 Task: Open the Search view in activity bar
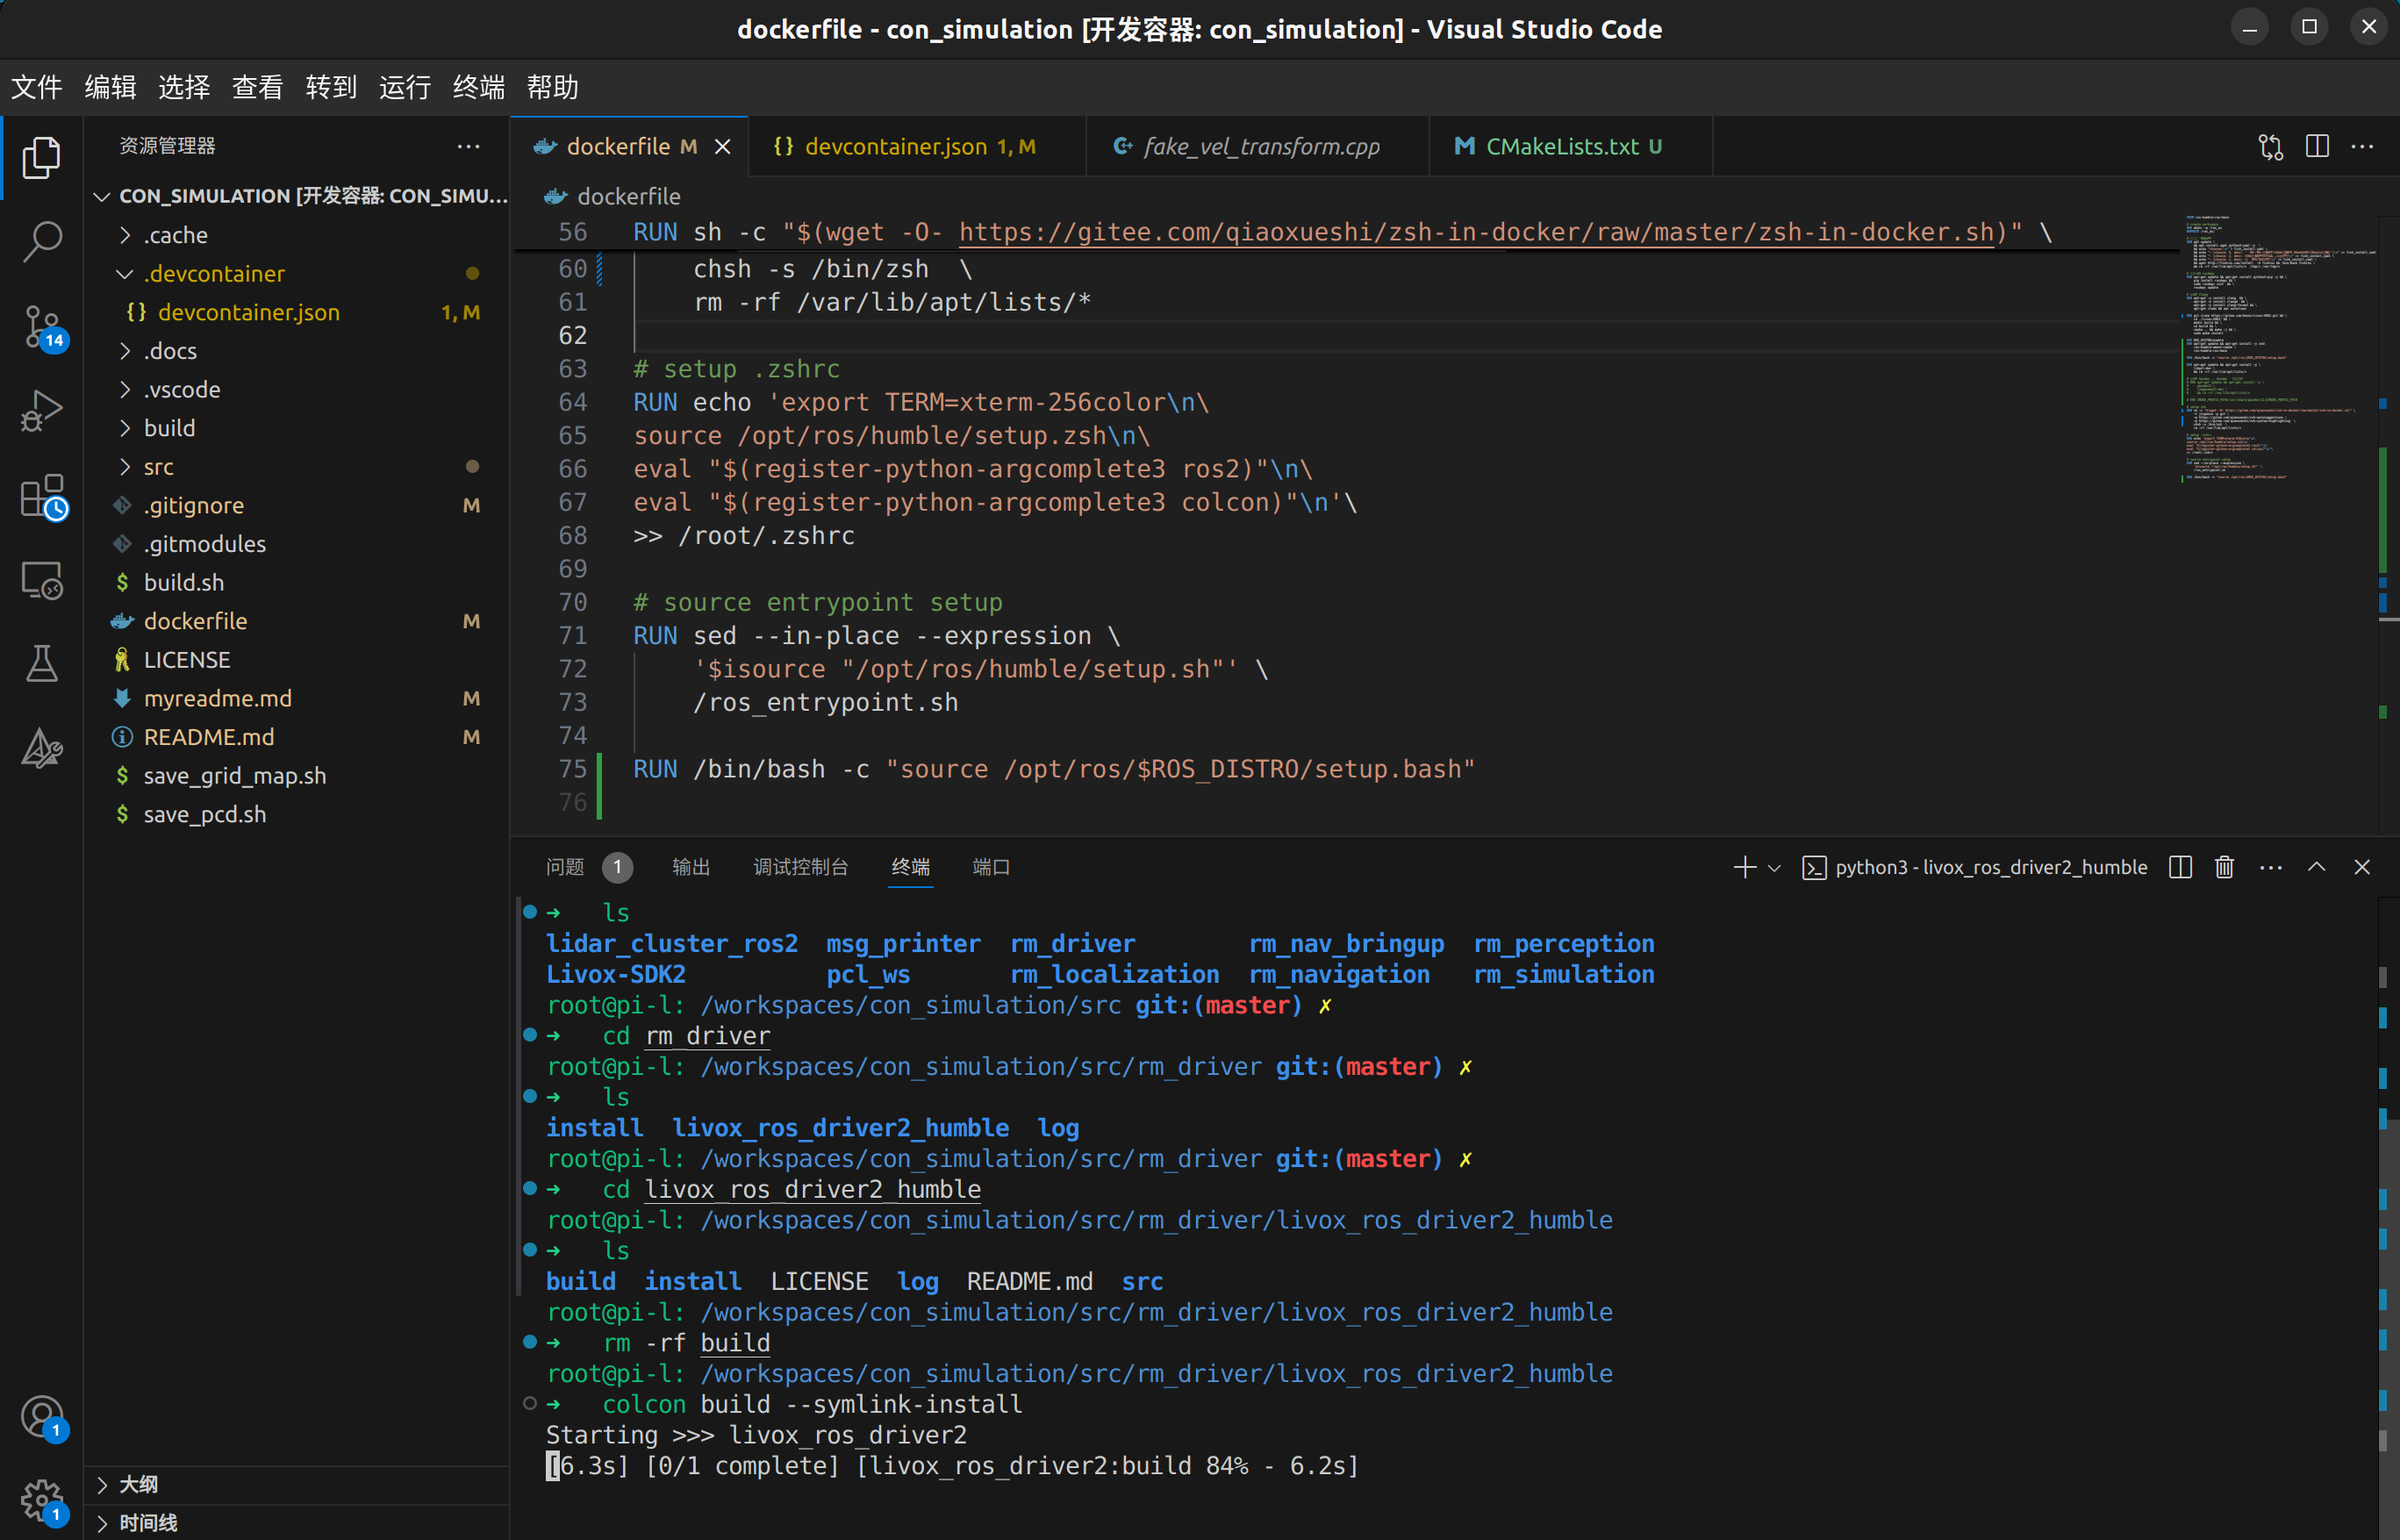[42, 241]
